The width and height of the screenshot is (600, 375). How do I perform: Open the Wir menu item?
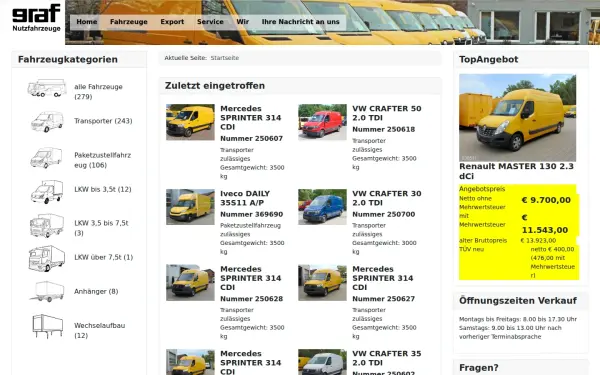click(x=243, y=22)
